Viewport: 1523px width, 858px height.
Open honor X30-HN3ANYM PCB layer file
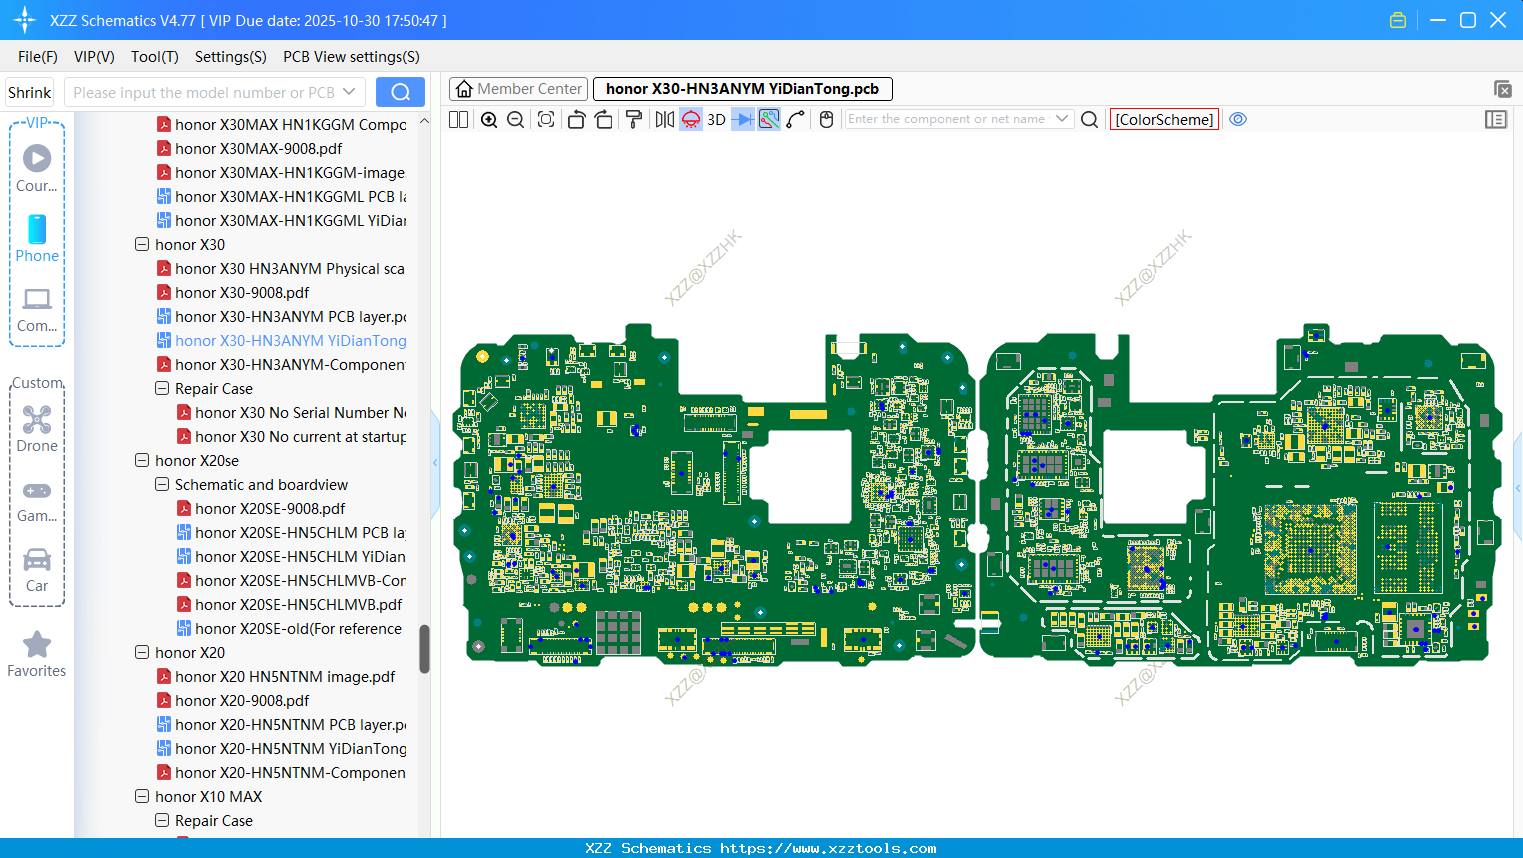coord(282,316)
